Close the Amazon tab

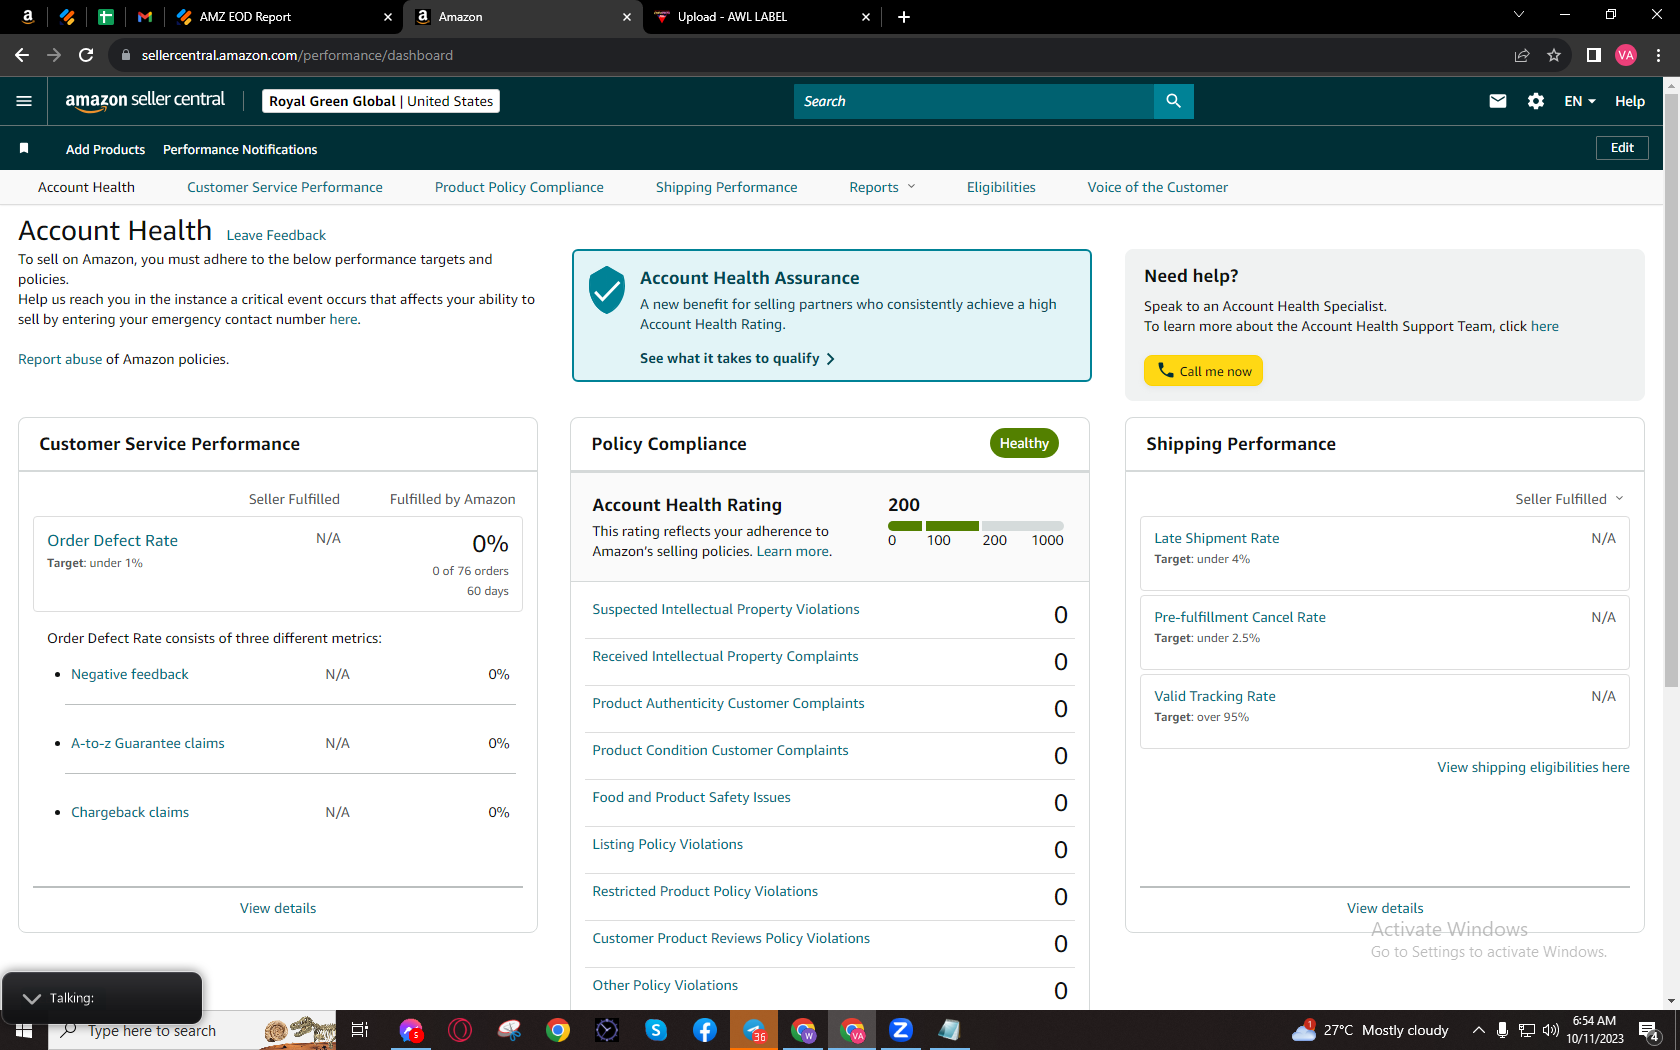pos(627,17)
